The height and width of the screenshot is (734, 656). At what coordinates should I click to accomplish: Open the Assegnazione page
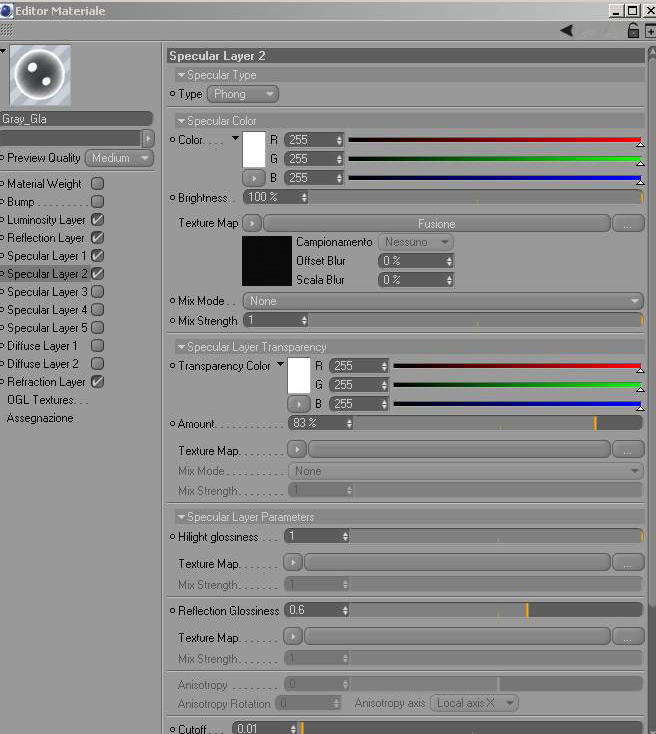pyautogui.click(x=40, y=418)
